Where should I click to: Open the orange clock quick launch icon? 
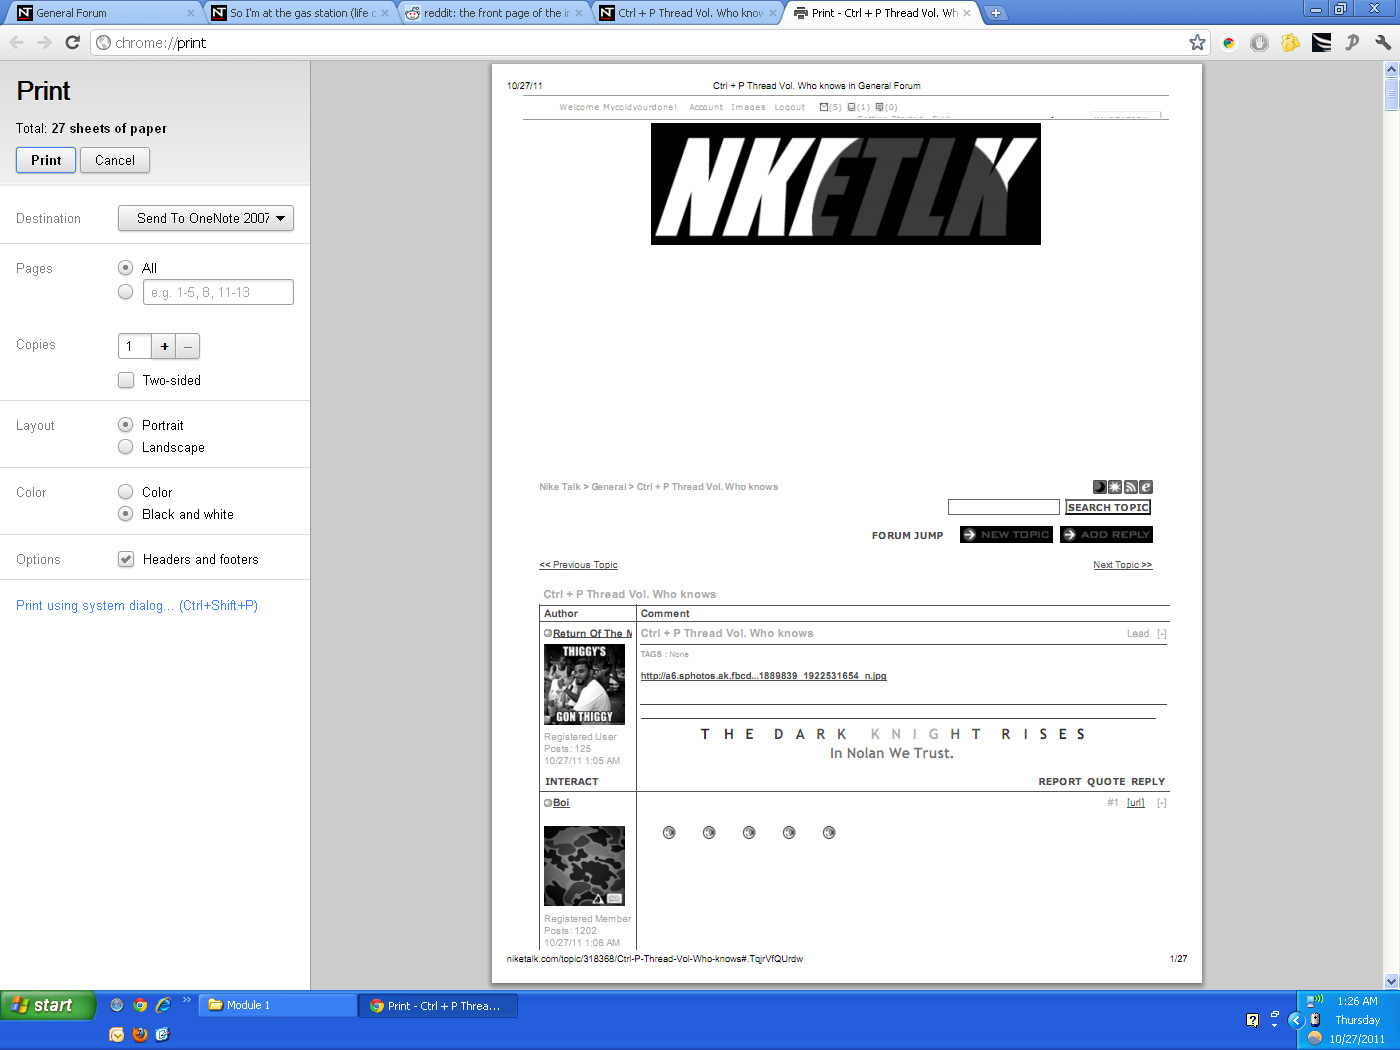(x=117, y=1034)
